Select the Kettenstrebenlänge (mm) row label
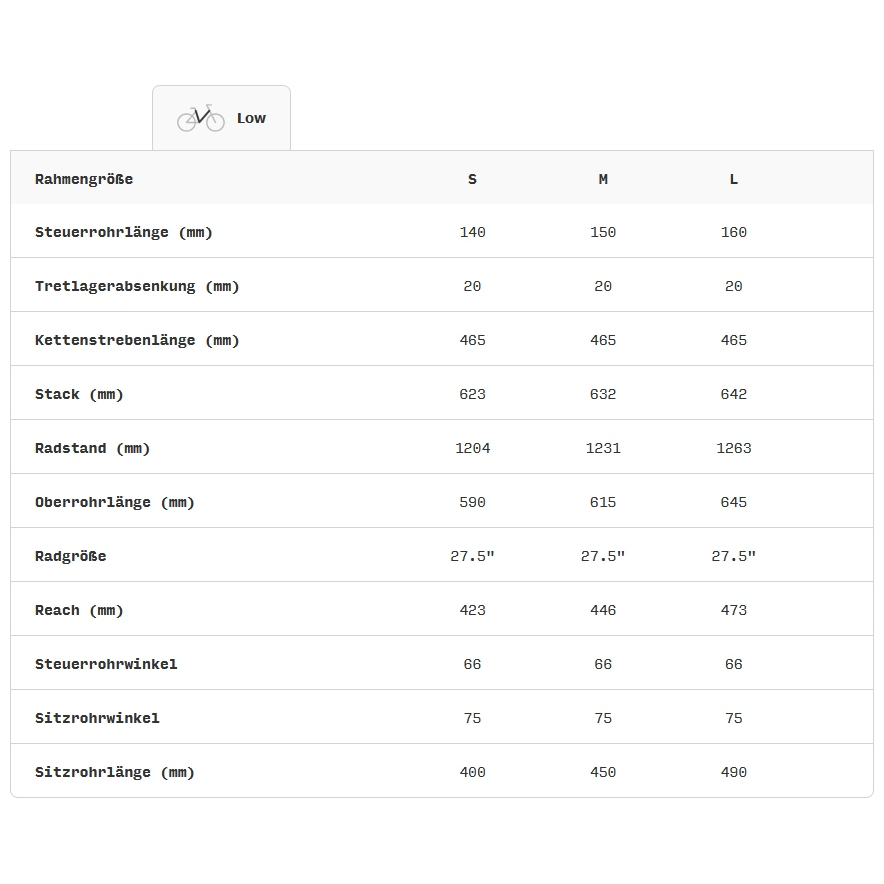The image size is (884, 884). [x=137, y=340]
